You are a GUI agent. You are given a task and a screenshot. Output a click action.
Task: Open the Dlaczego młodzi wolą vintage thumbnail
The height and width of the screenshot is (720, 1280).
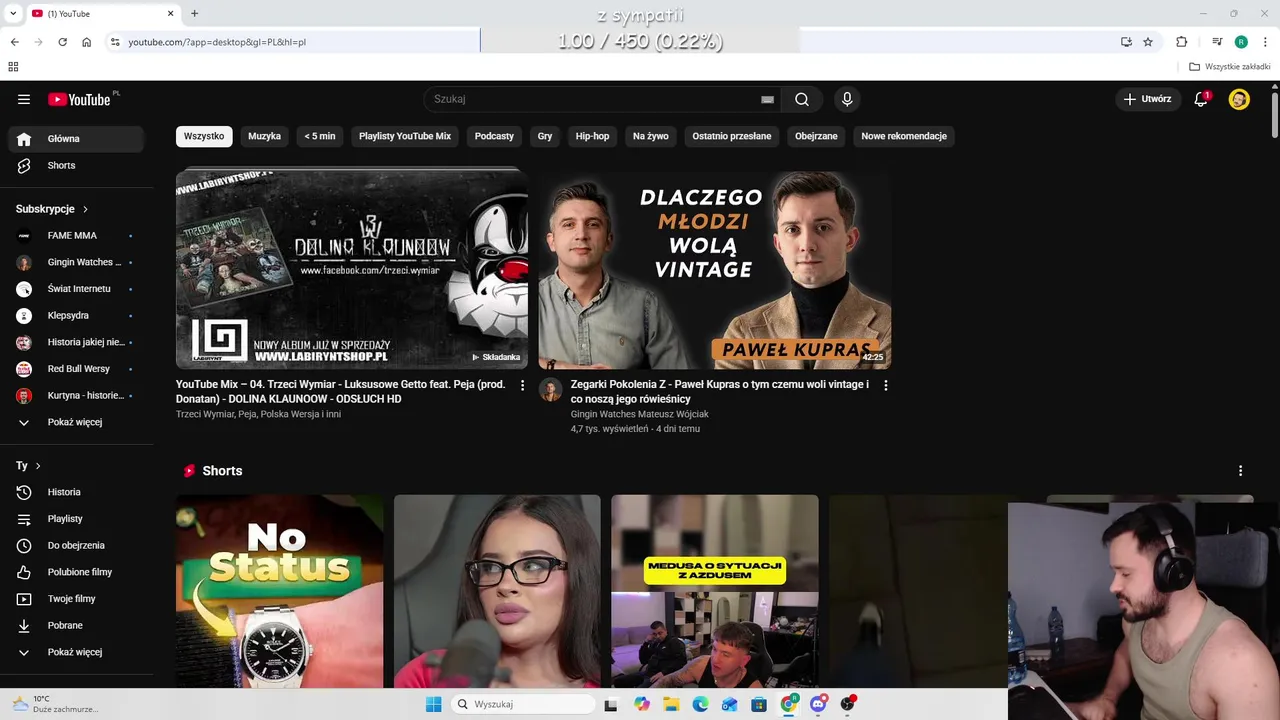click(x=715, y=269)
